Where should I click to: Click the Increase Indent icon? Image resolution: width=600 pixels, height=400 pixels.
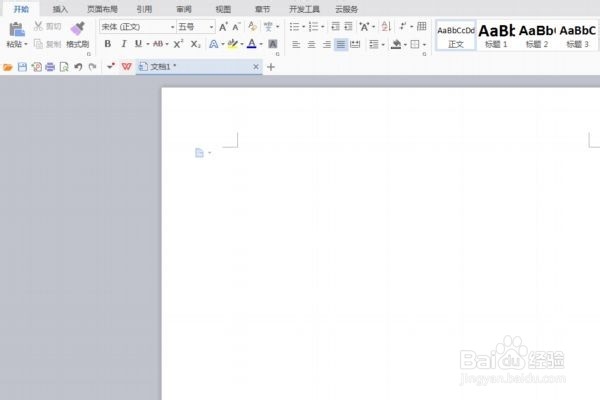[x=348, y=26]
